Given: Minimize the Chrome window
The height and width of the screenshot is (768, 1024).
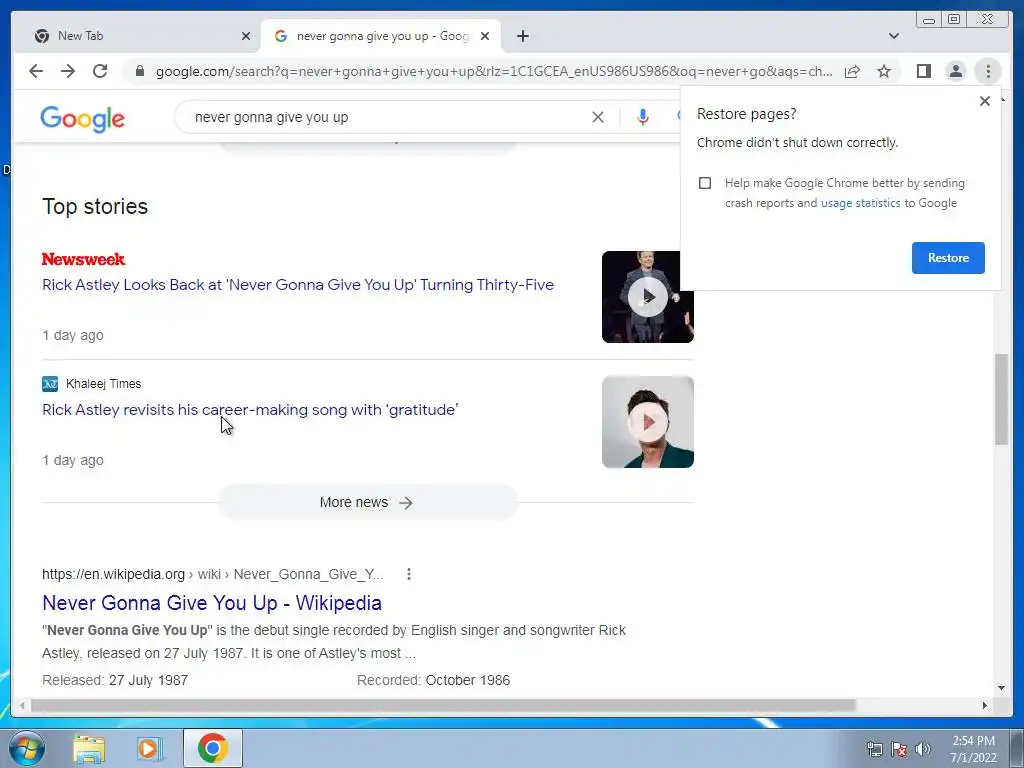Looking at the screenshot, I should 929,20.
